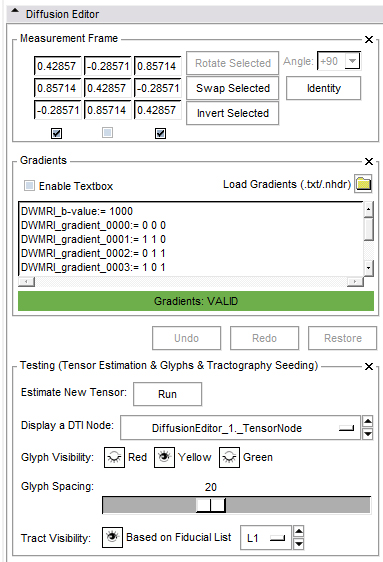Collapse the Diffusion Editor panel triangle
Screen dimensions: 383x562
pos(15,10)
